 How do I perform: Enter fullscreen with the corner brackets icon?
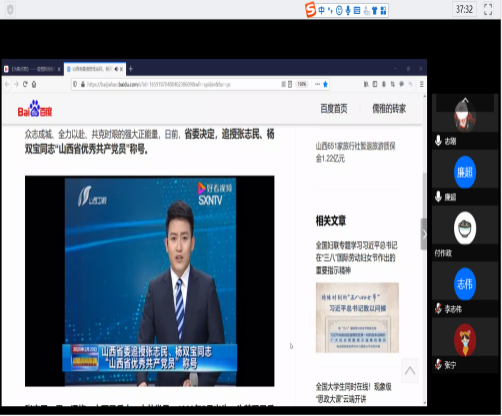488,9
